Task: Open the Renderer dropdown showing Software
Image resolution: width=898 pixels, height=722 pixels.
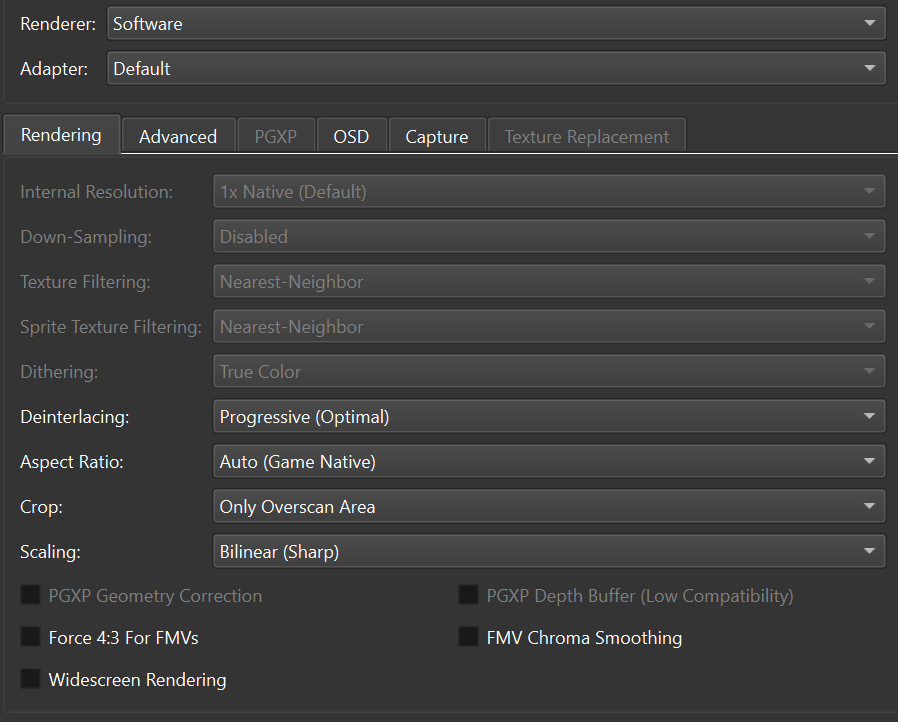Action: (x=496, y=23)
